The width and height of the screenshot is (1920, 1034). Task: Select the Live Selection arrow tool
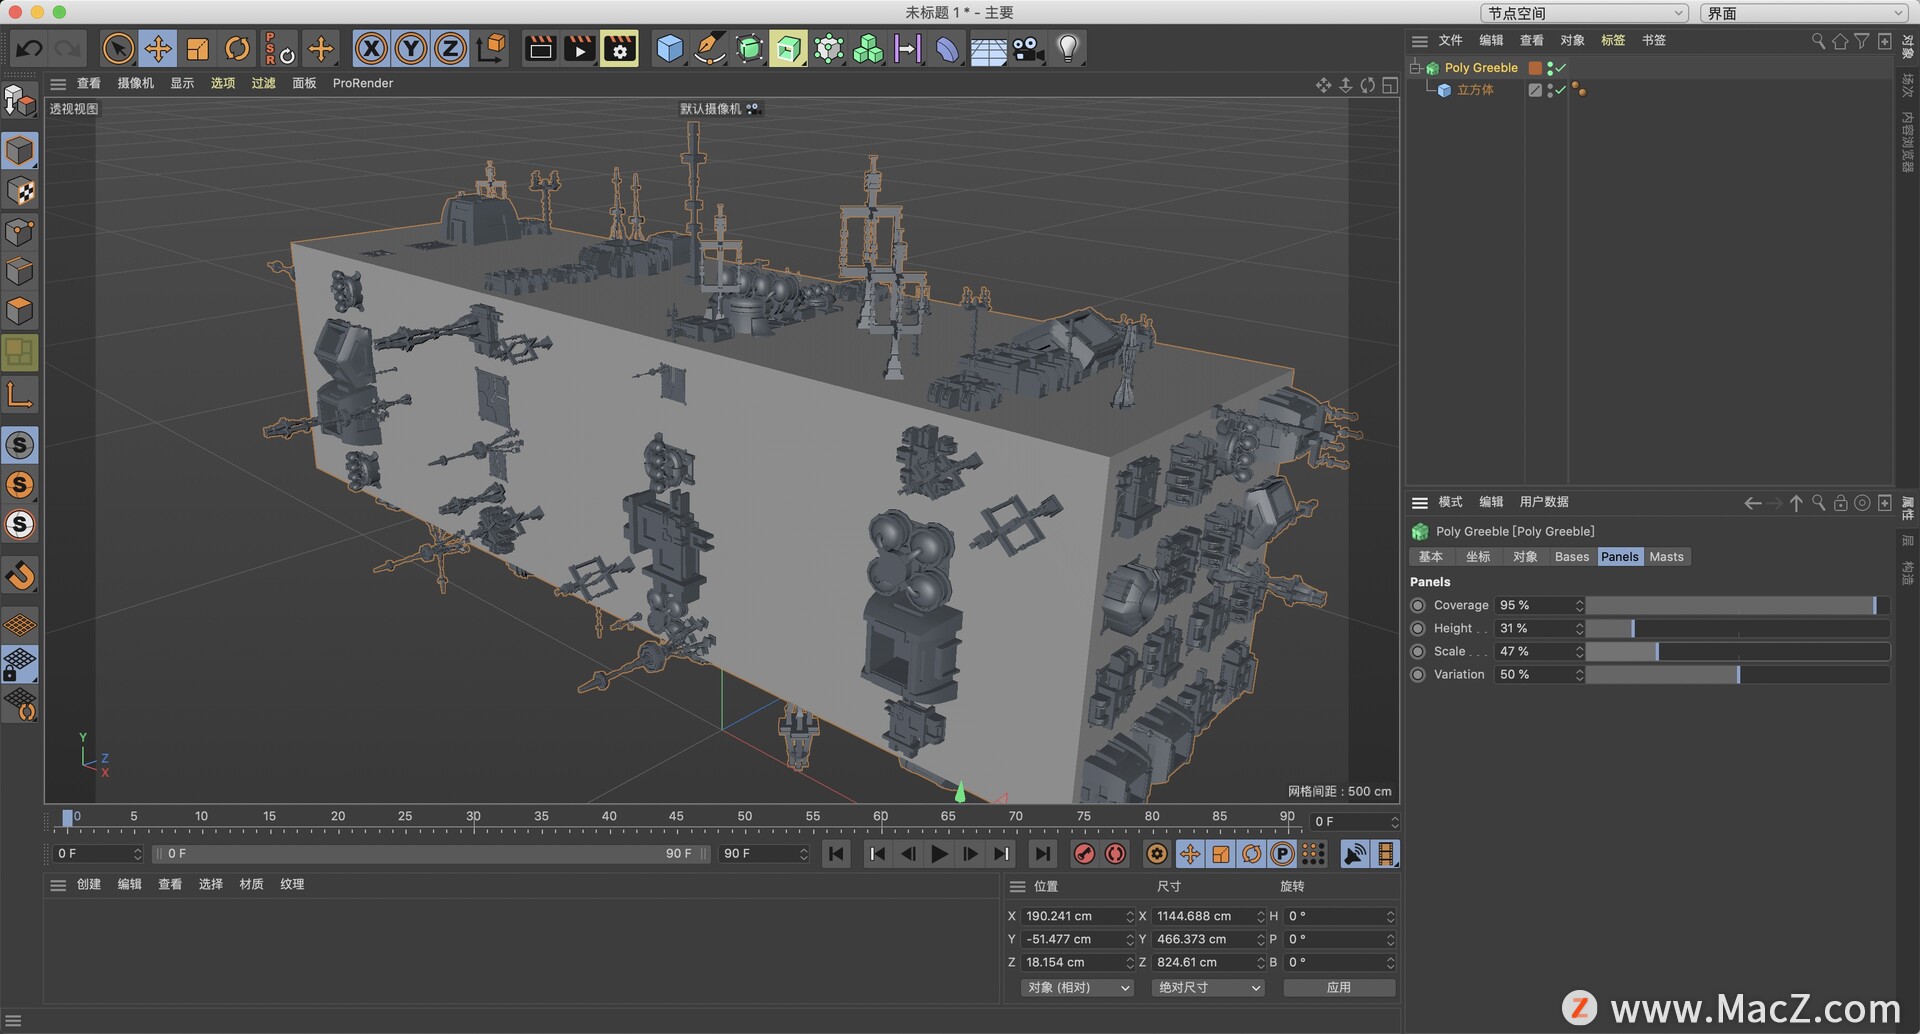[x=118, y=48]
